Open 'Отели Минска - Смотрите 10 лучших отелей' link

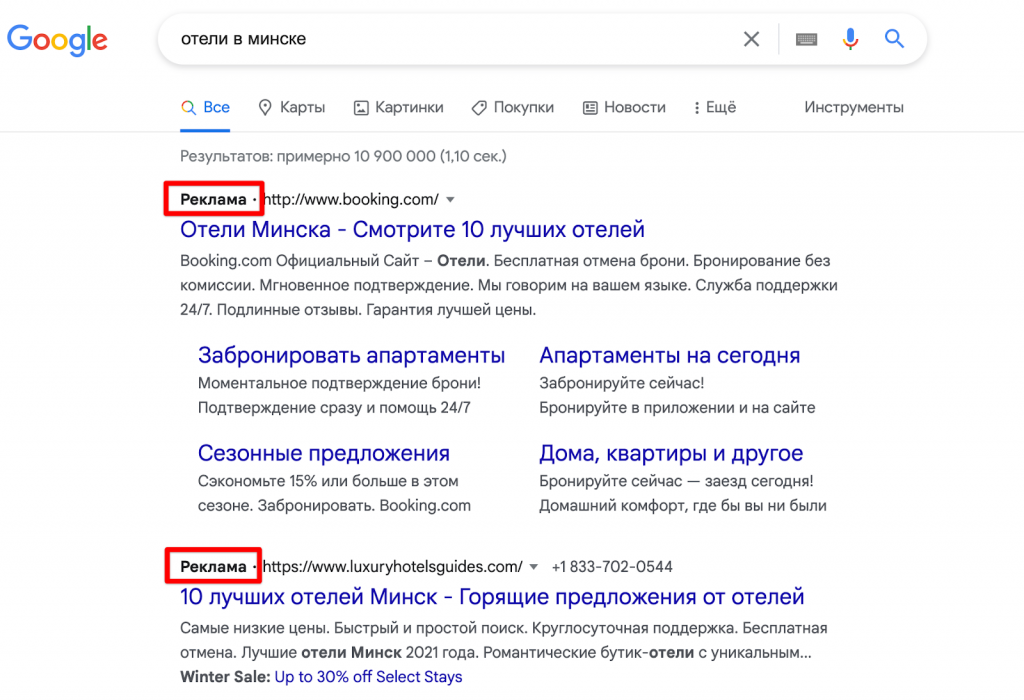click(412, 229)
